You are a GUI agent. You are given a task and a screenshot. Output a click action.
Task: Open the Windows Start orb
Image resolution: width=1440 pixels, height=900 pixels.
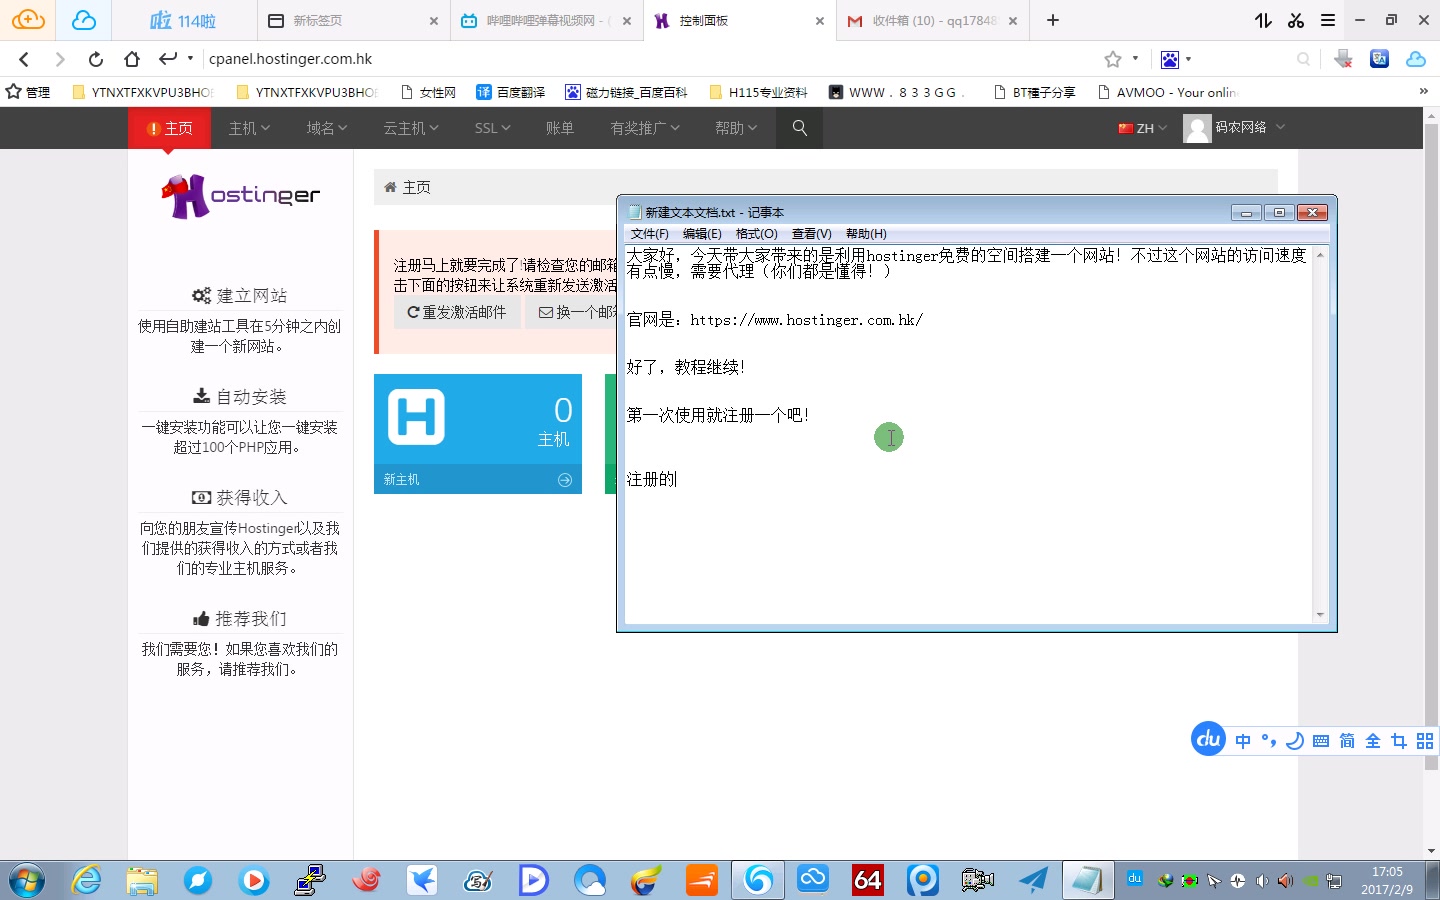coord(27,880)
